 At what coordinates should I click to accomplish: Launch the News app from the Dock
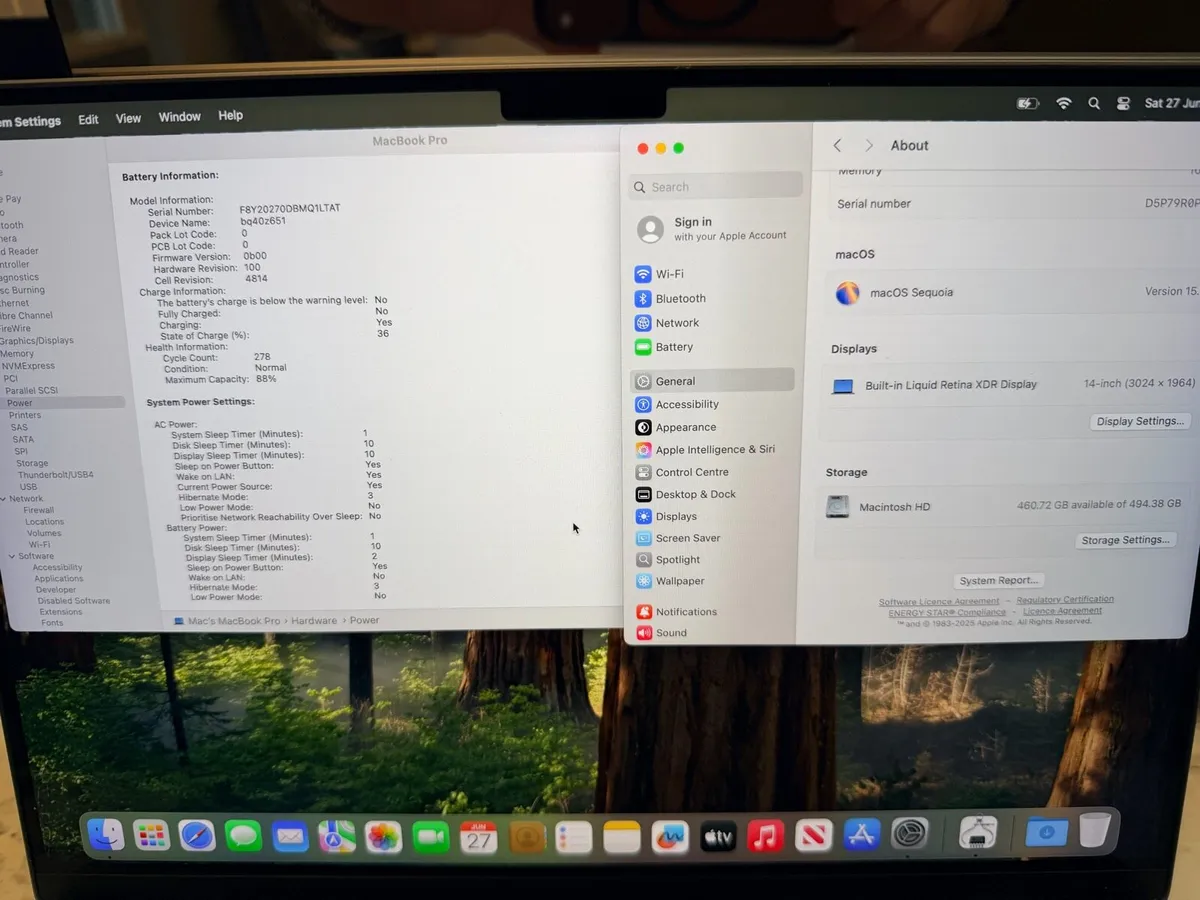[x=814, y=836]
